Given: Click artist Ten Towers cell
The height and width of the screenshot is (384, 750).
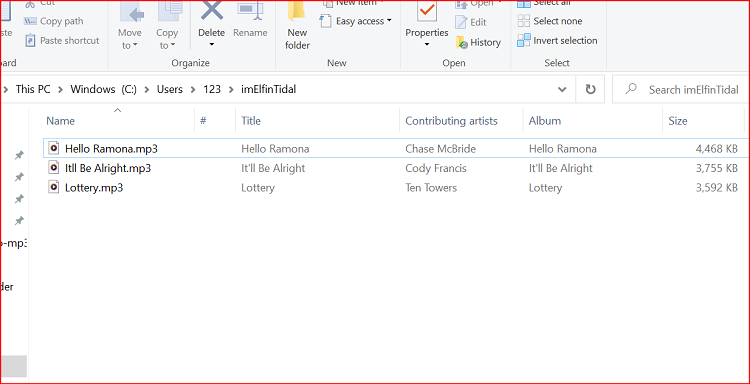Looking at the screenshot, I should [431, 188].
